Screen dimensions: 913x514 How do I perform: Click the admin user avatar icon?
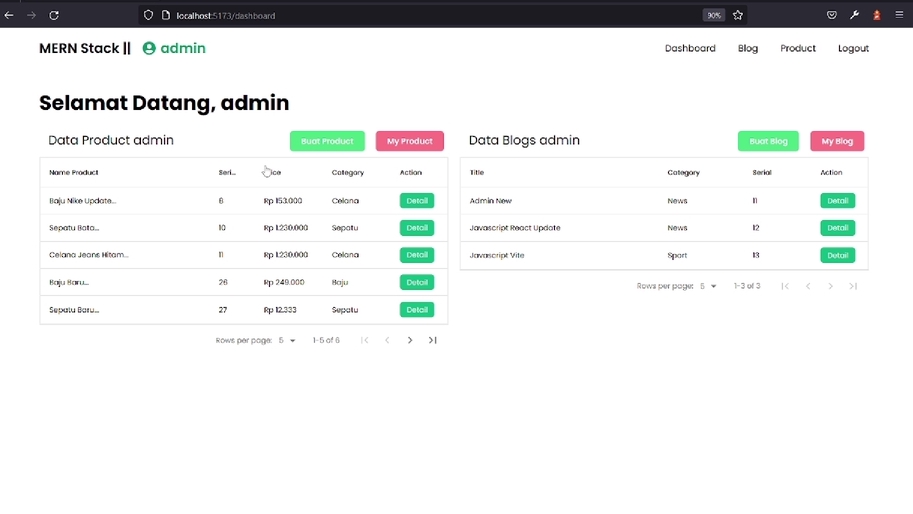point(149,48)
